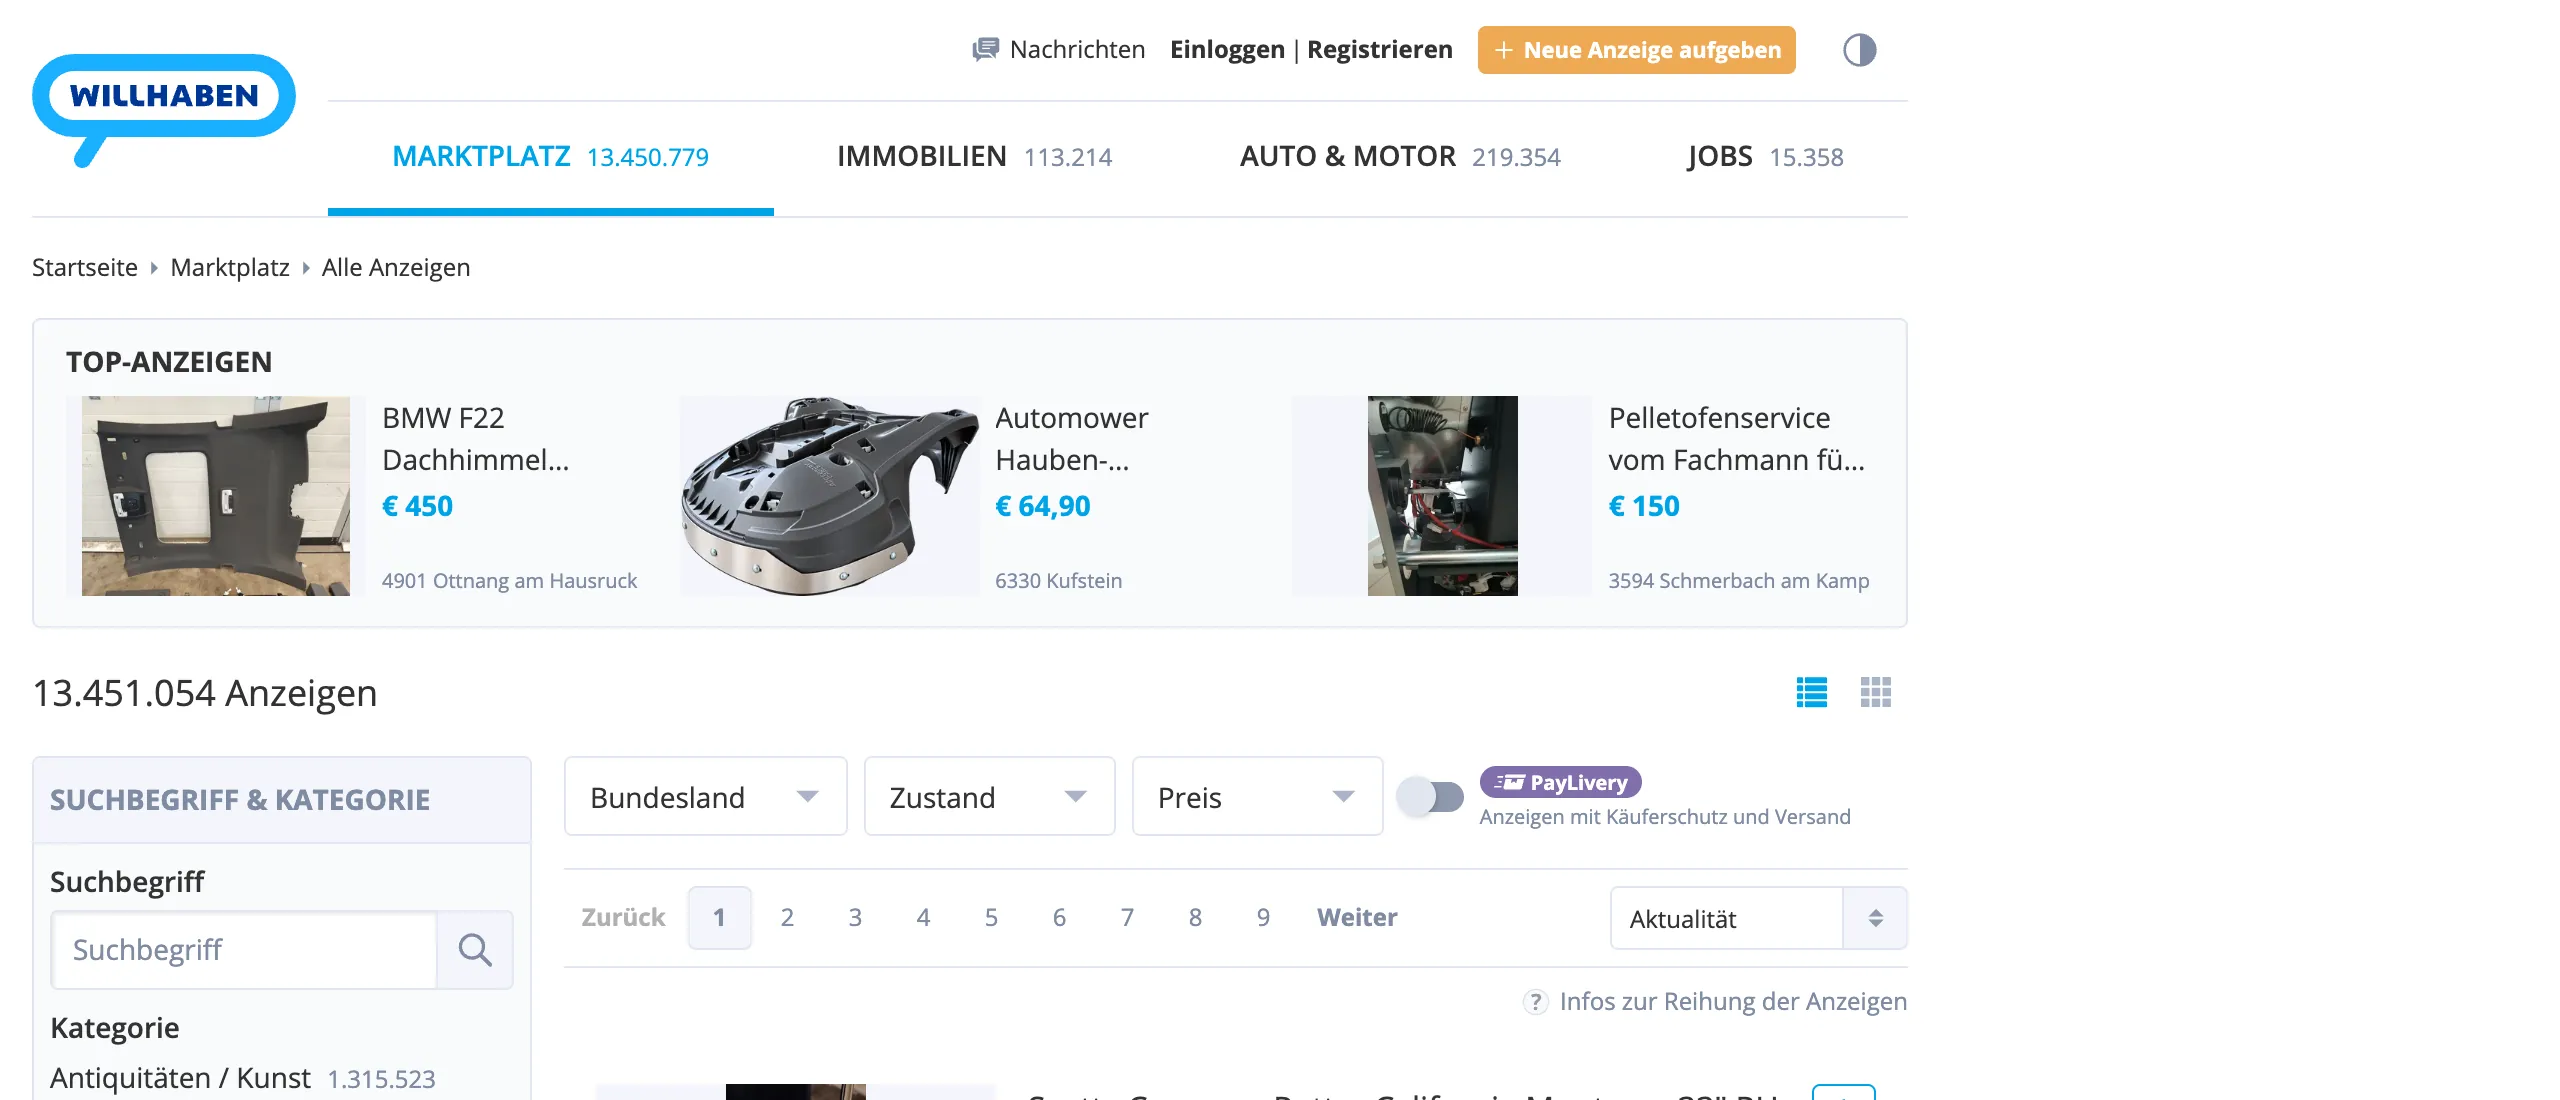Open the BMW F22 Dachhimmel title

click(x=476, y=439)
